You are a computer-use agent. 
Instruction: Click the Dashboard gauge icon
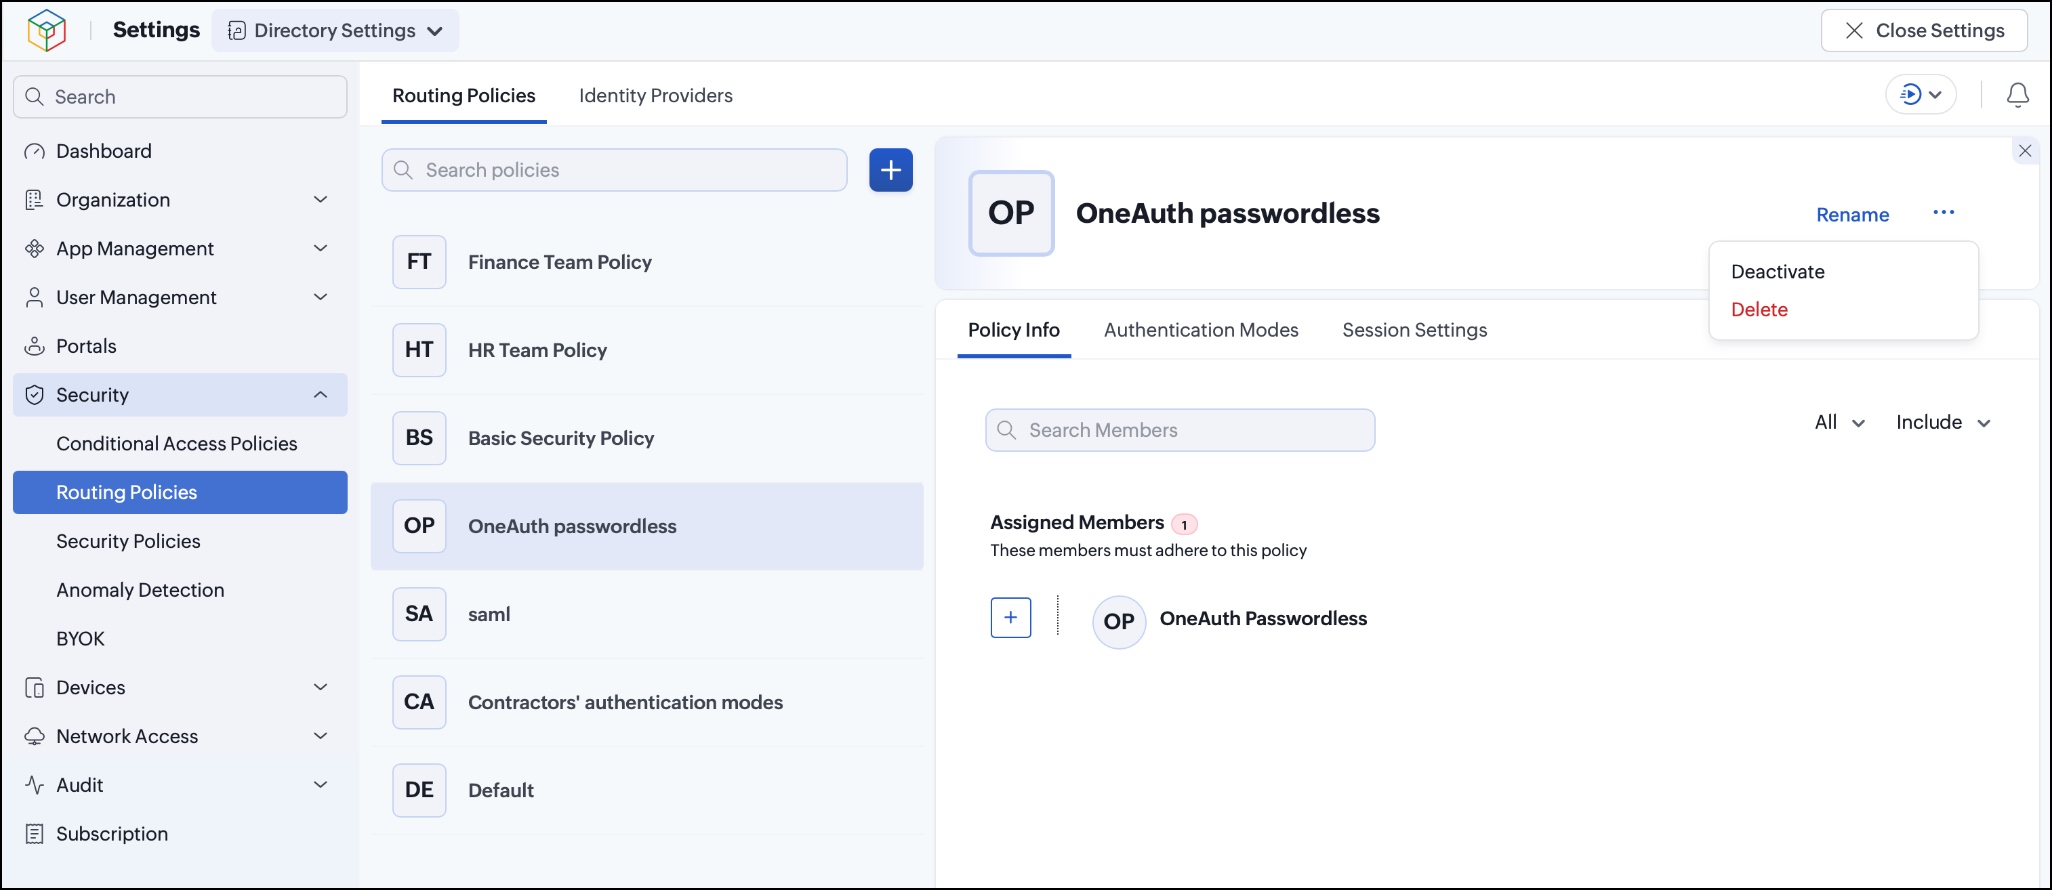(35, 151)
